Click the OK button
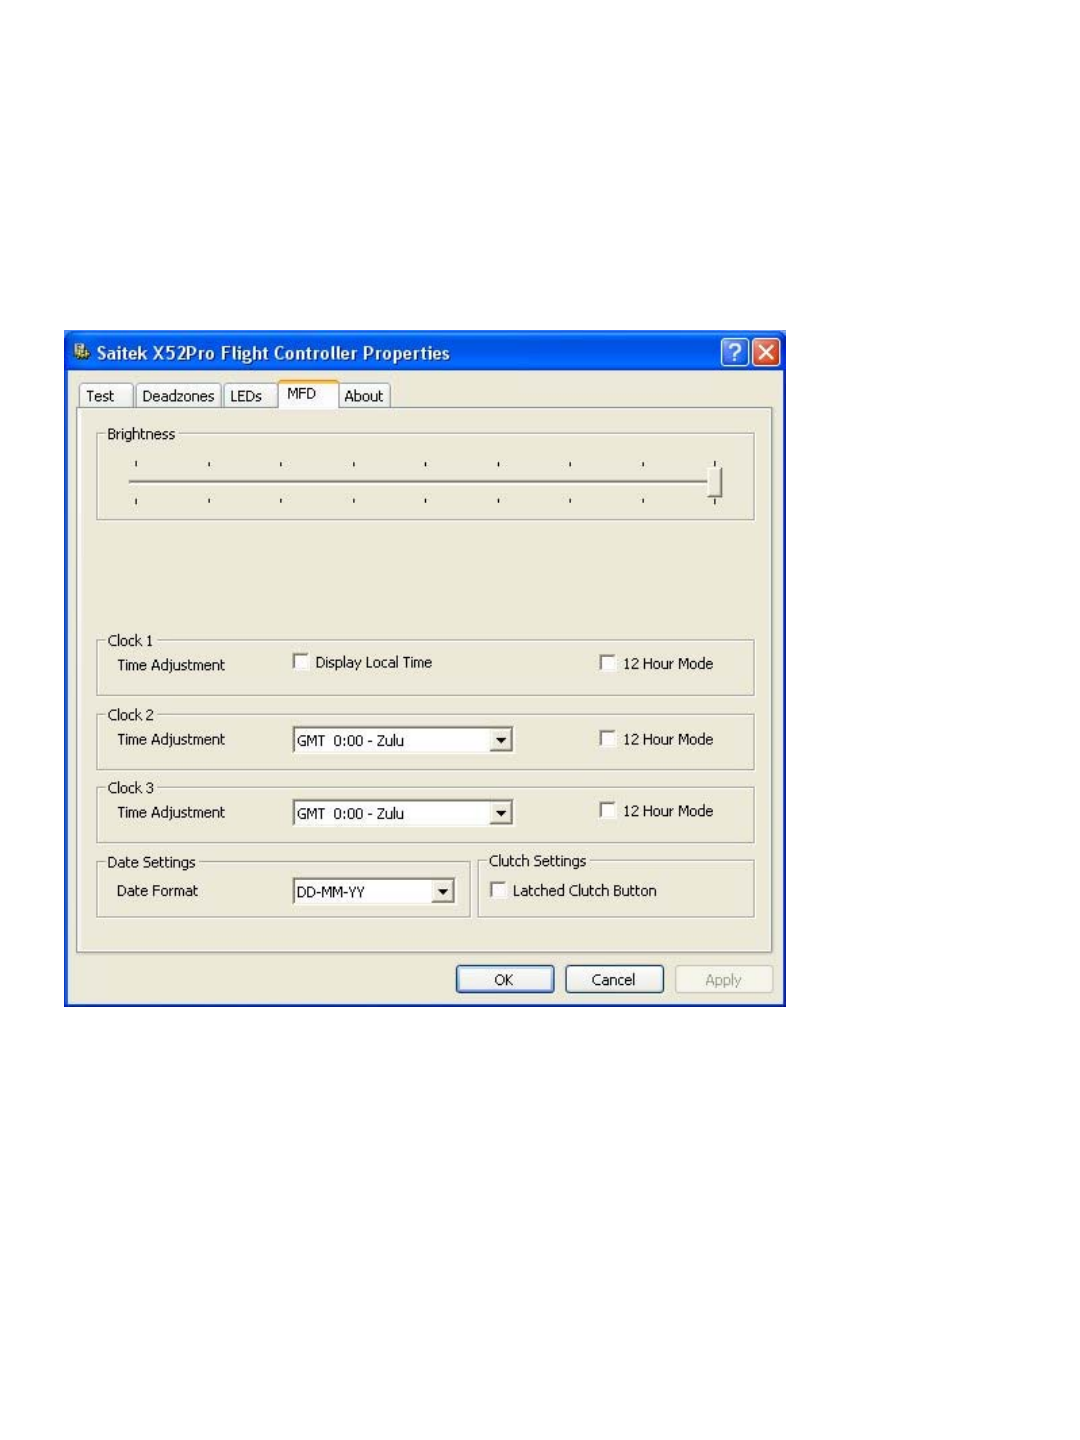Screen dimensions: 1080x1440 [505, 979]
